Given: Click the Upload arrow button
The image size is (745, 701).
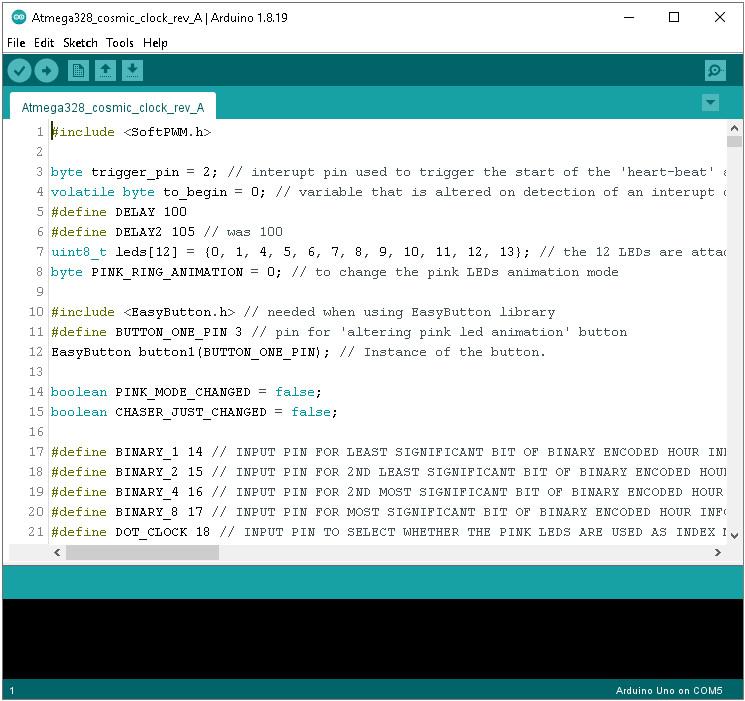Looking at the screenshot, I should (x=47, y=71).
